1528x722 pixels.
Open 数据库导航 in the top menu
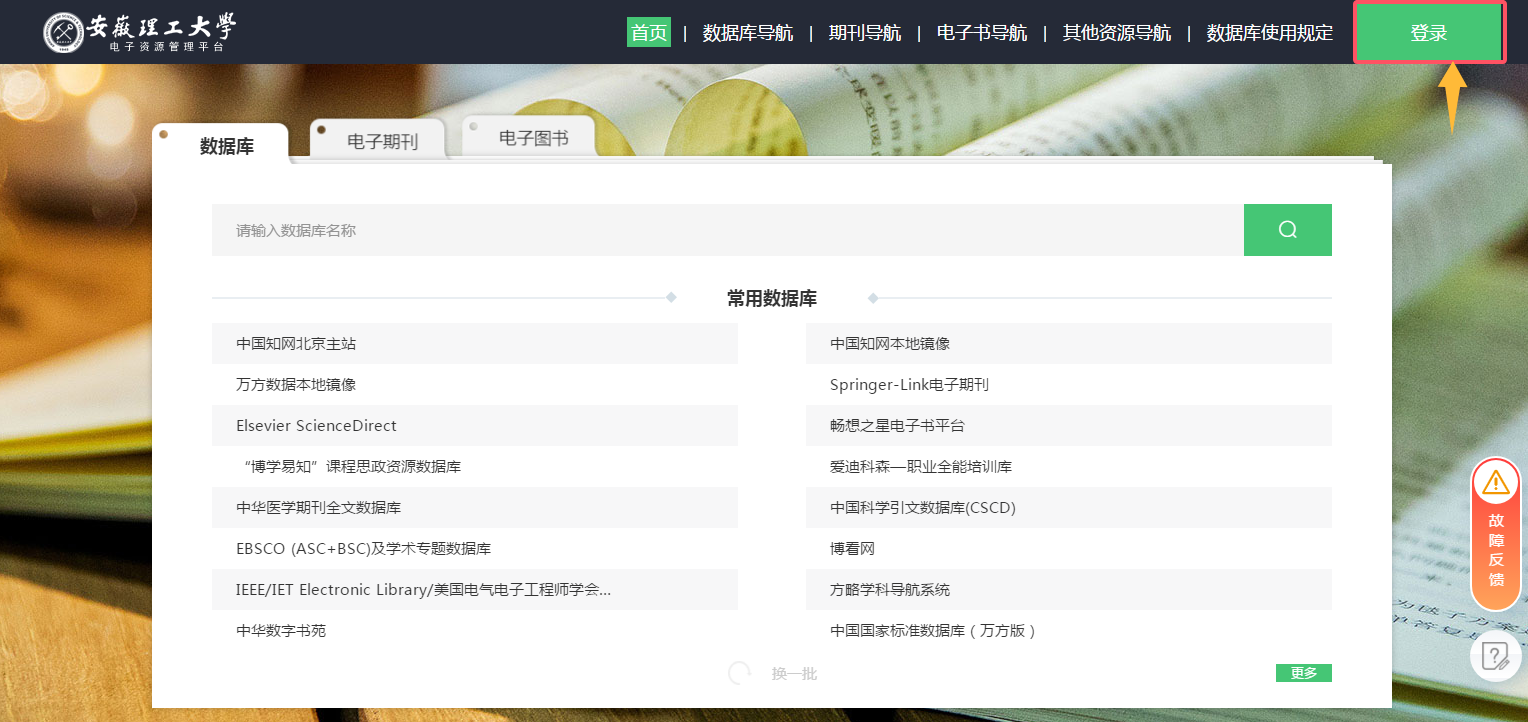[x=747, y=33]
